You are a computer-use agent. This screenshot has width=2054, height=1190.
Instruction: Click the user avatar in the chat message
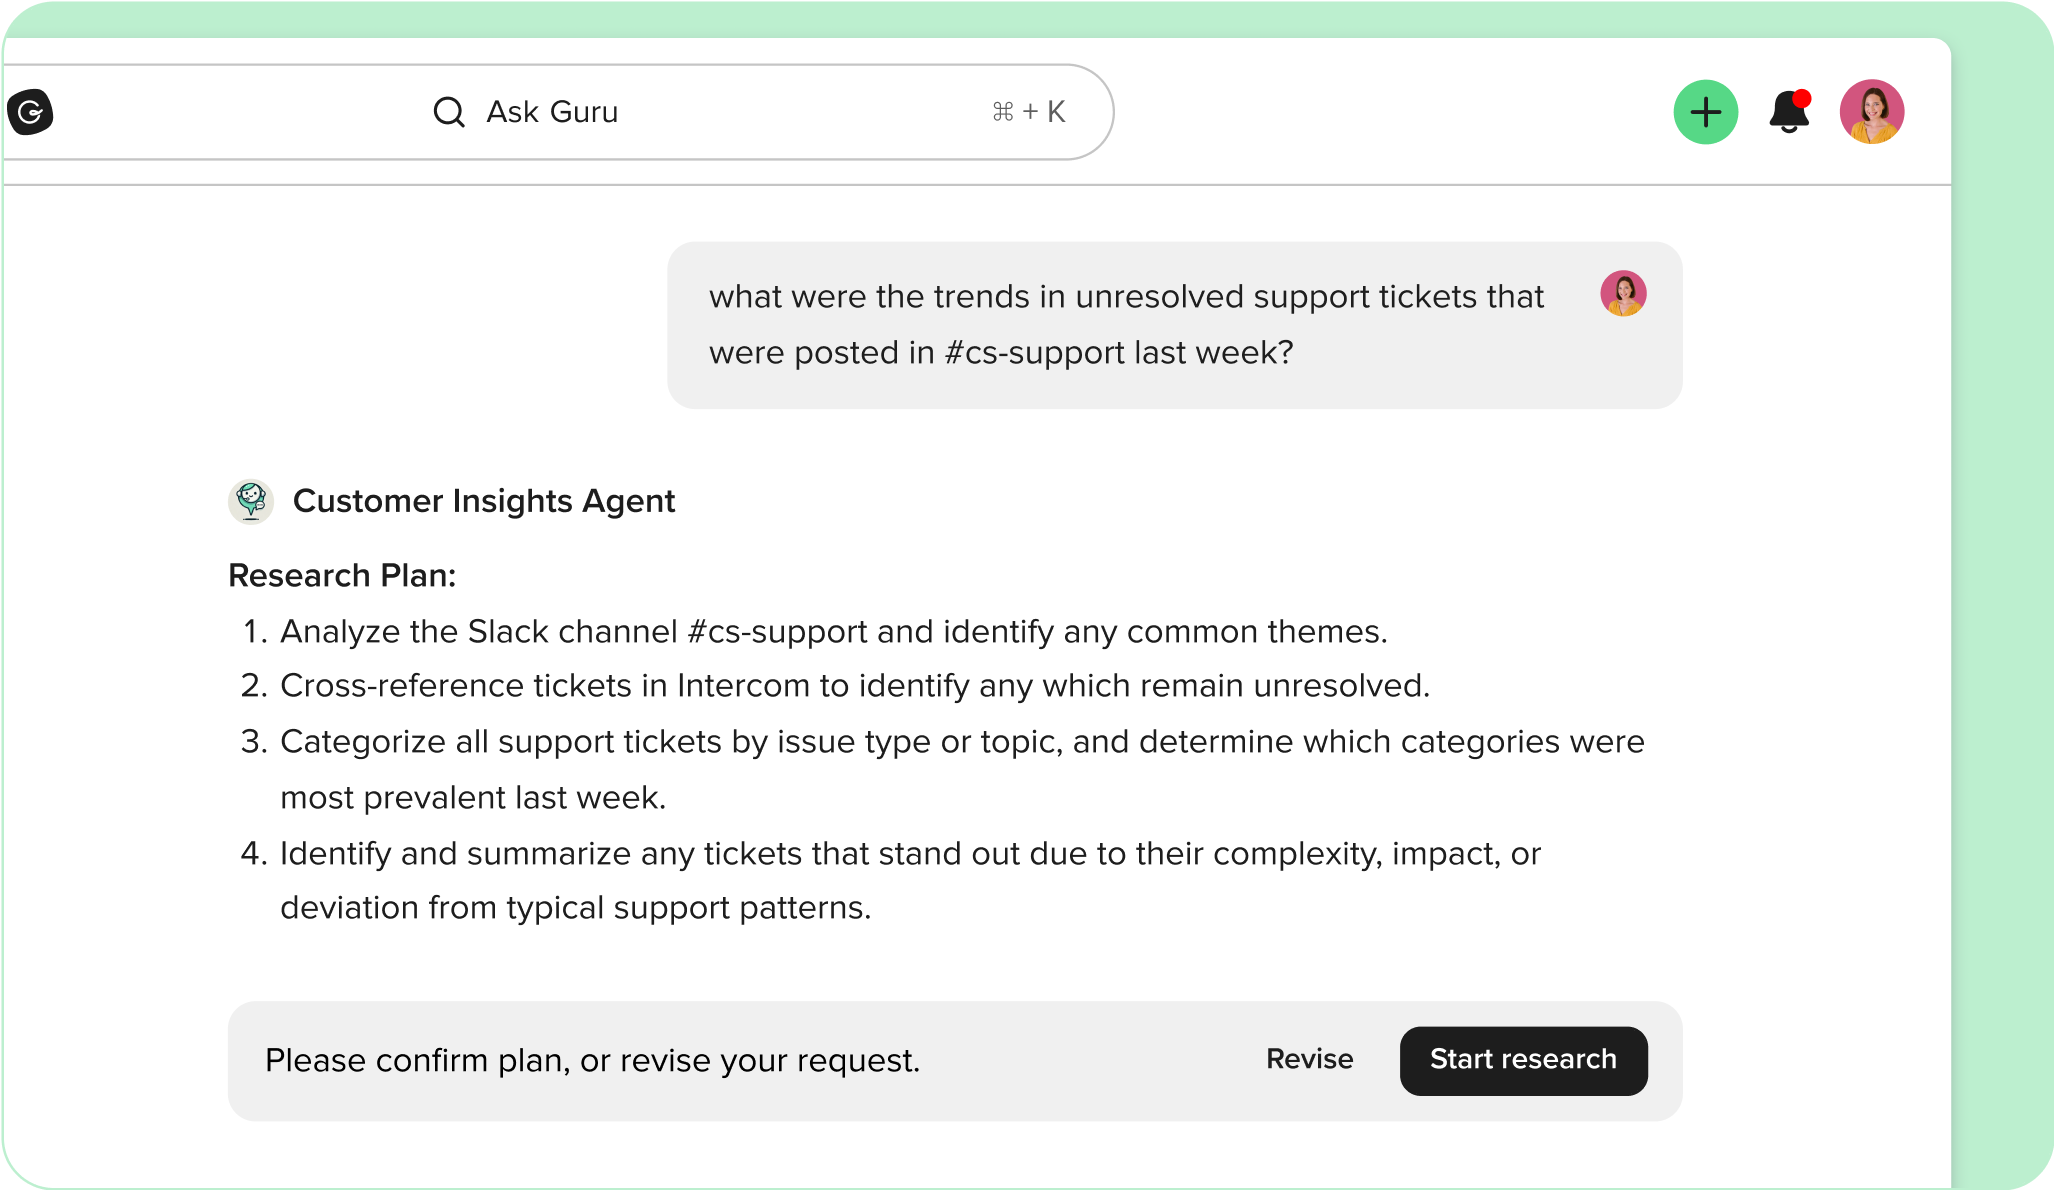coord(1623,294)
